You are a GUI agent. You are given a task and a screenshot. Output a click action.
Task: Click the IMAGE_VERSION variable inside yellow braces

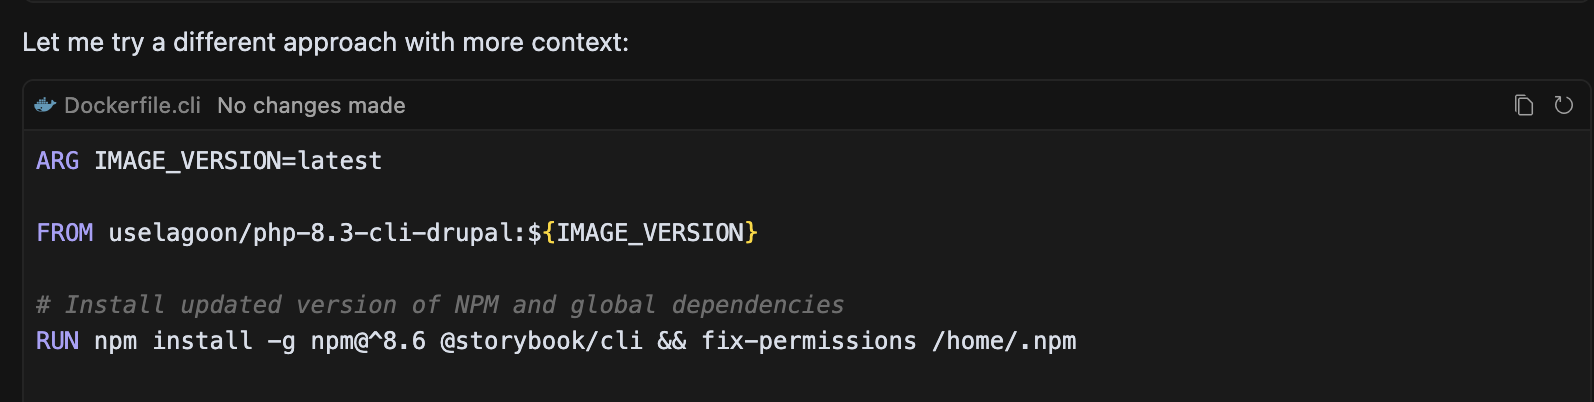pyautogui.click(x=650, y=233)
